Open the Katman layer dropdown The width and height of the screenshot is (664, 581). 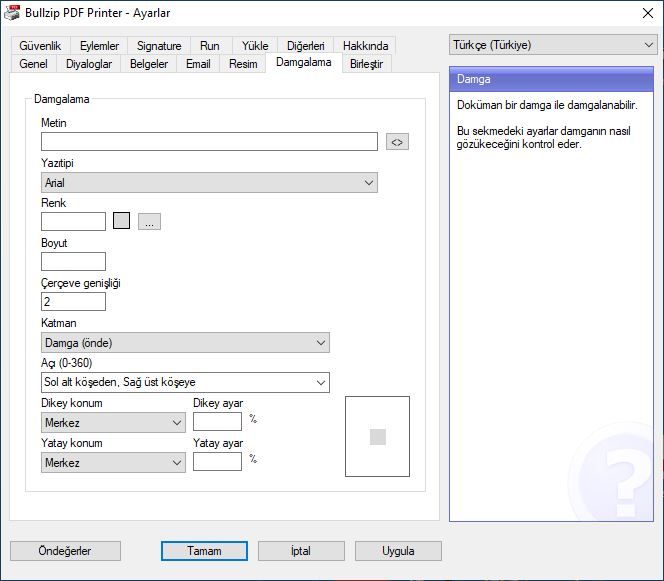coord(185,343)
